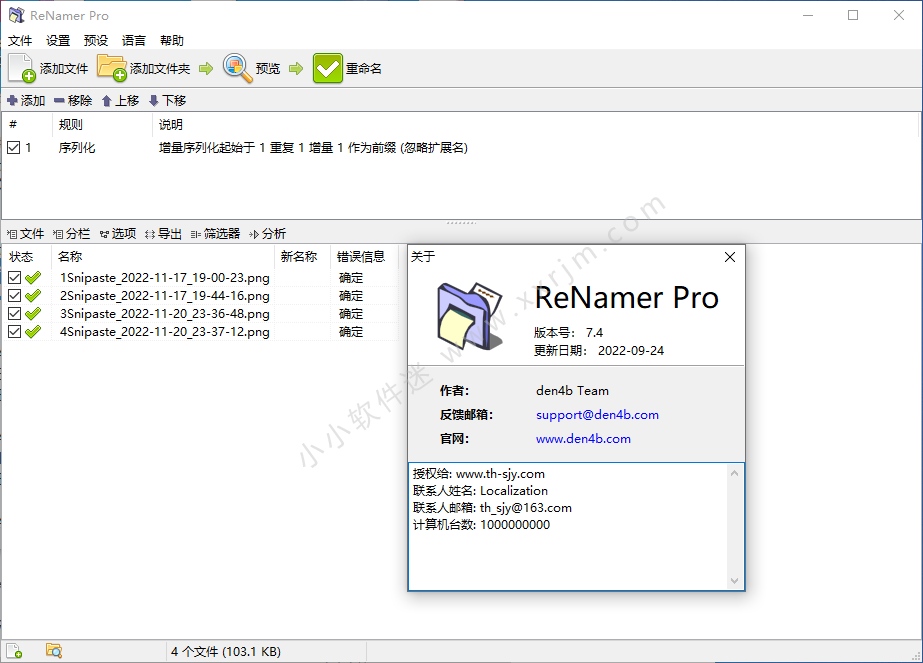The width and height of the screenshot is (923, 663).
Task: Click the 添加文件夹 button label
Action: click(160, 69)
